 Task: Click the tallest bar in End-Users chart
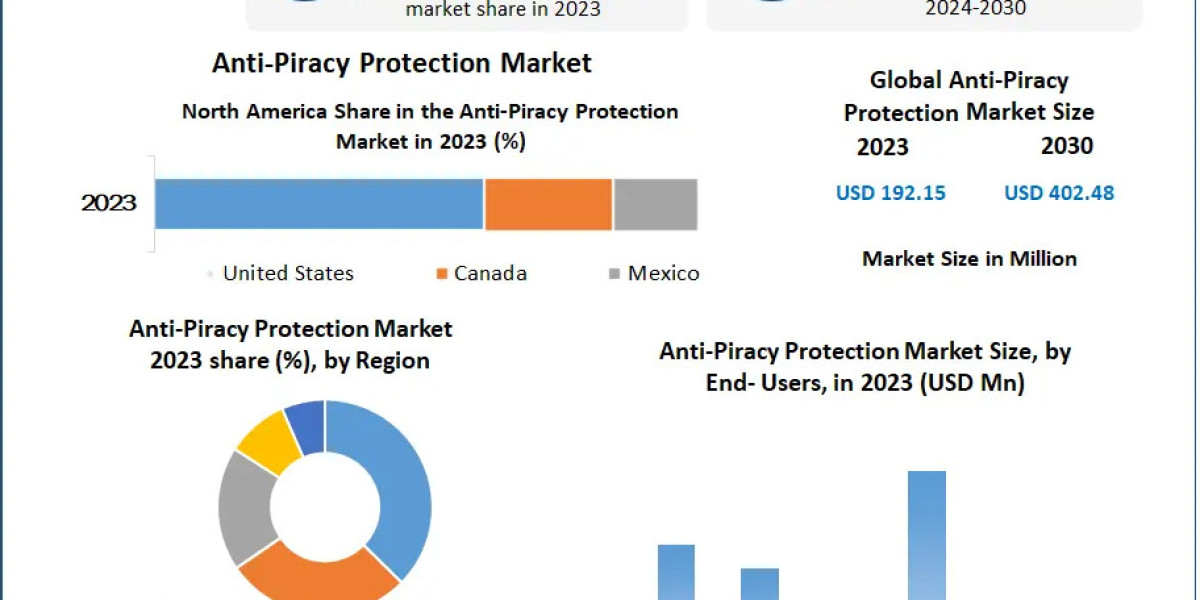pos(926,535)
